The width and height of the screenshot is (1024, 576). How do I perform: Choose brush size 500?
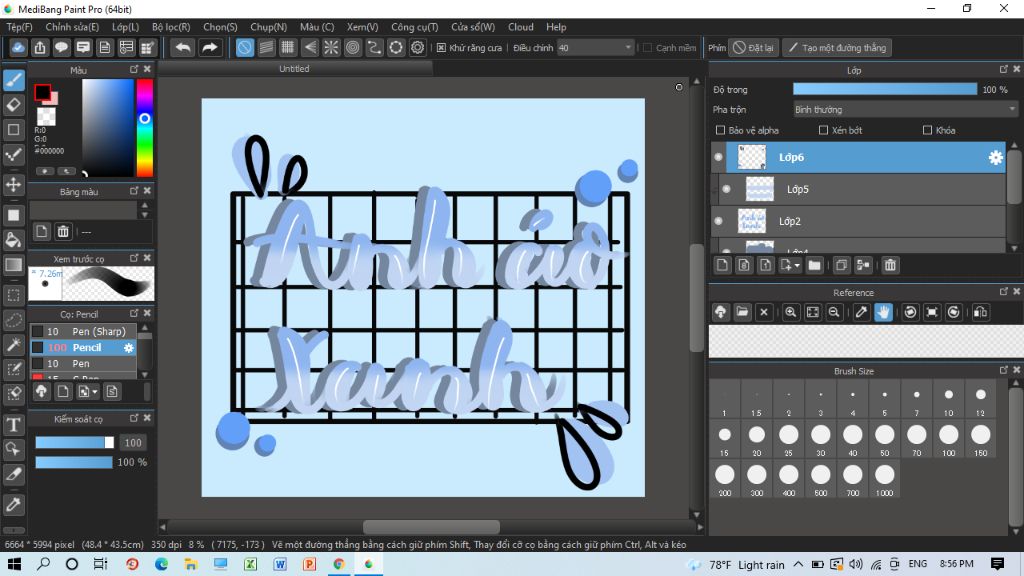820,480
